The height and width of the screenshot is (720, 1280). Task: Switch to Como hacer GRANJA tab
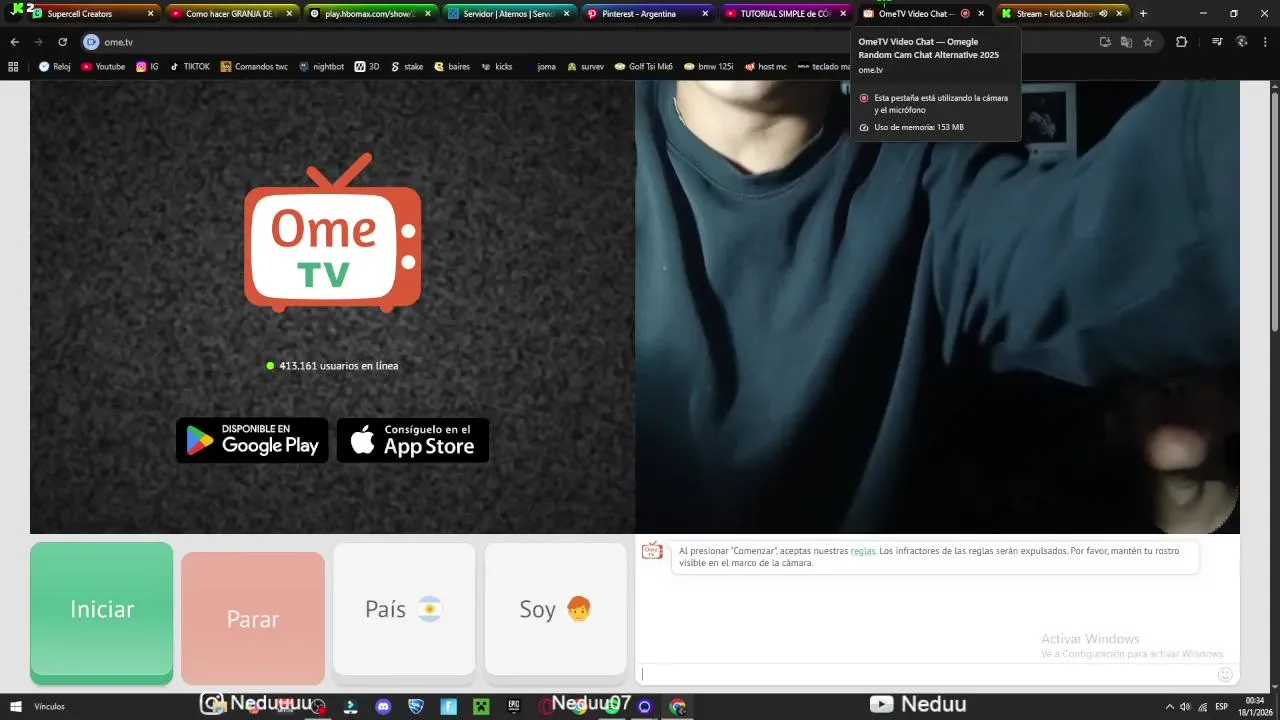(231, 14)
